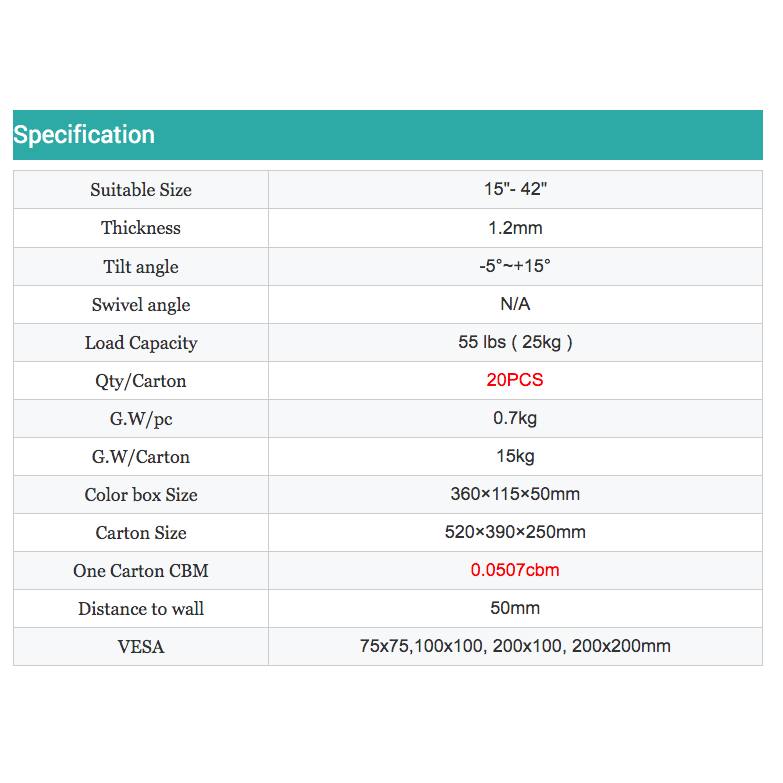This screenshot has width=783, height=783.
Task: Click the red 20PCS quantity text
Action: pyautogui.click(x=515, y=380)
